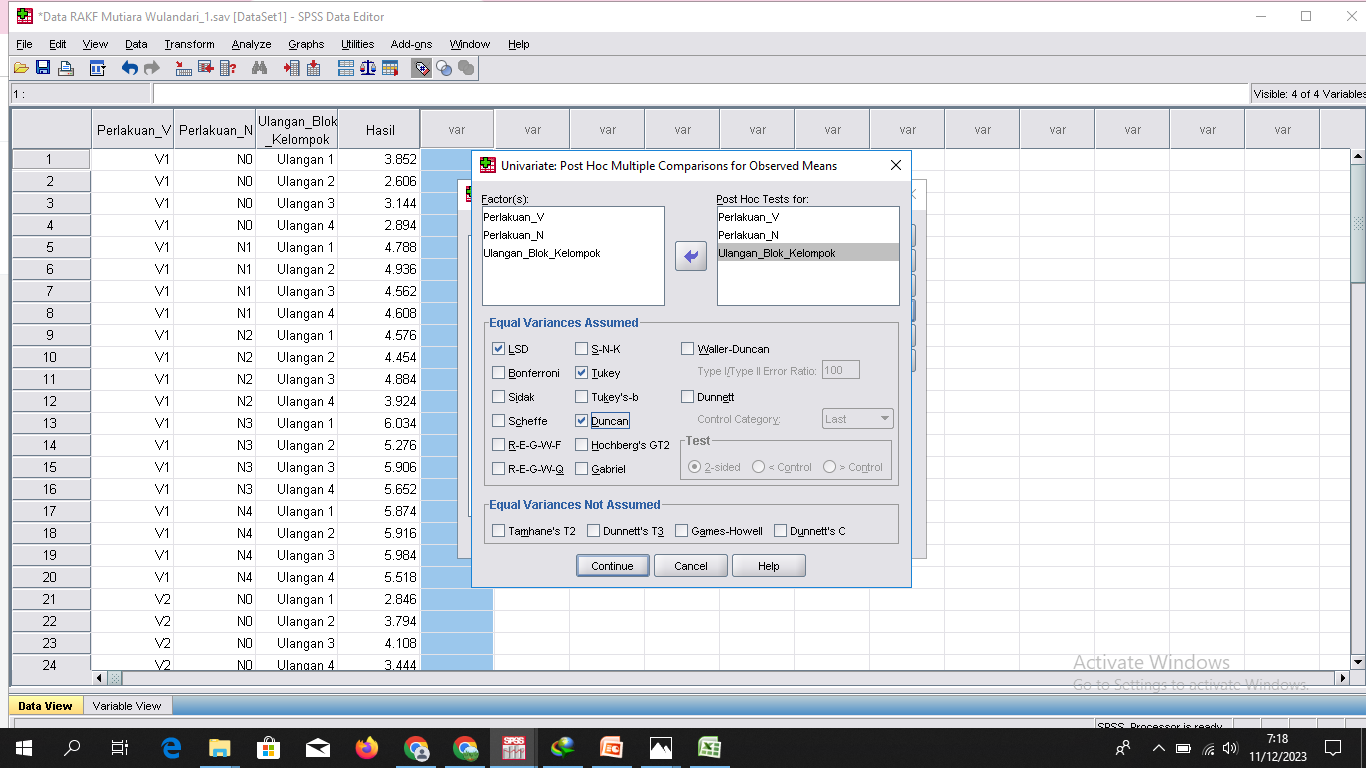Viewport: 1366px width, 768px height.
Task: Check the Dunnett checkbox
Action: [x=688, y=397]
